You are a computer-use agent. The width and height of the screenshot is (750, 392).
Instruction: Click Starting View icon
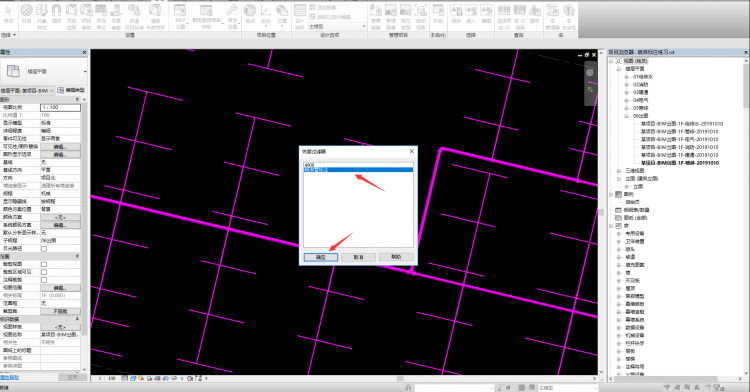(420, 16)
